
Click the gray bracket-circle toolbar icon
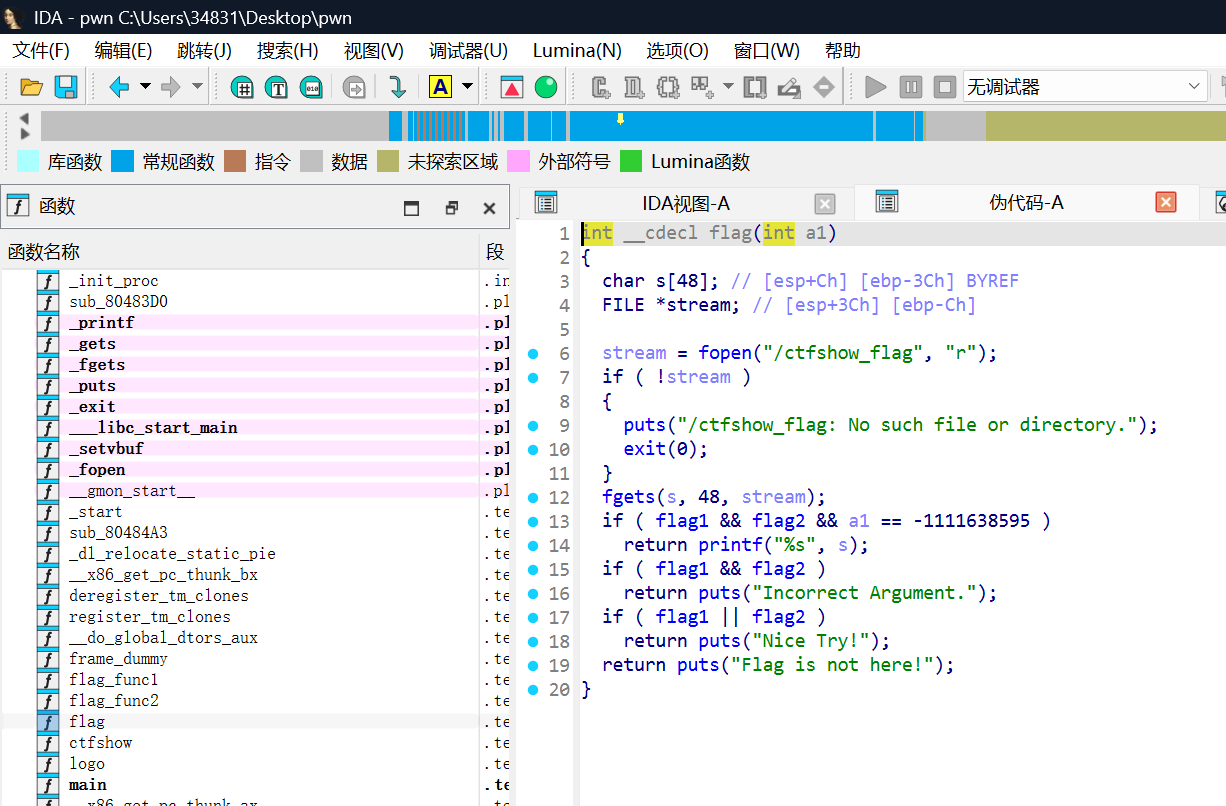click(668, 87)
